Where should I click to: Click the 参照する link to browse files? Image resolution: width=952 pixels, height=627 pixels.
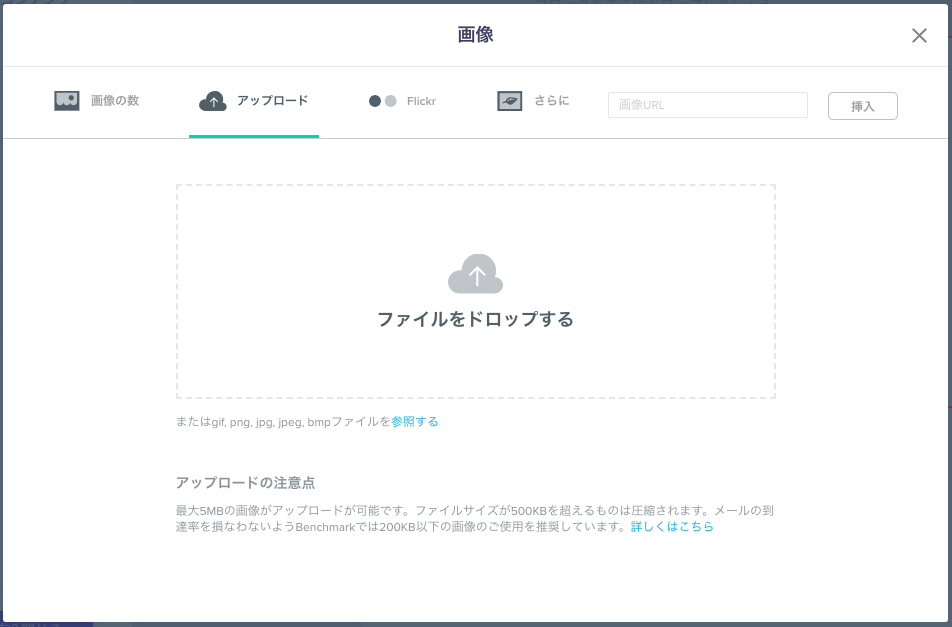(415, 422)
